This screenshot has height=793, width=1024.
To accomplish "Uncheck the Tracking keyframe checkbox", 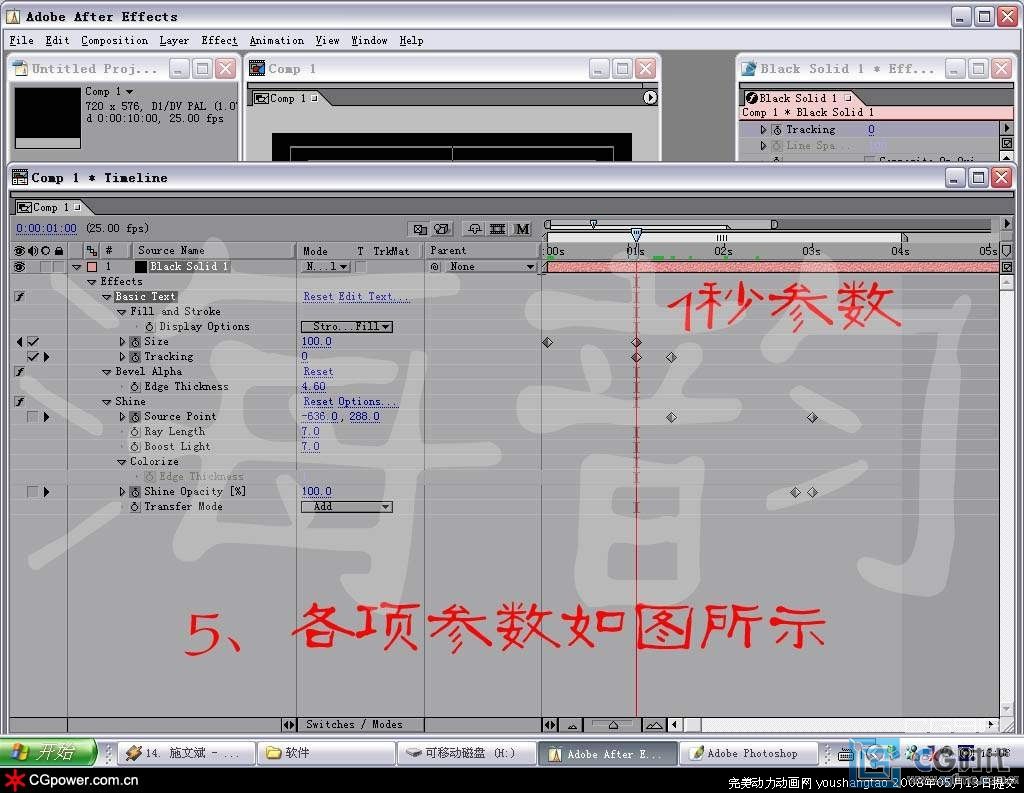I will [33, 357].
